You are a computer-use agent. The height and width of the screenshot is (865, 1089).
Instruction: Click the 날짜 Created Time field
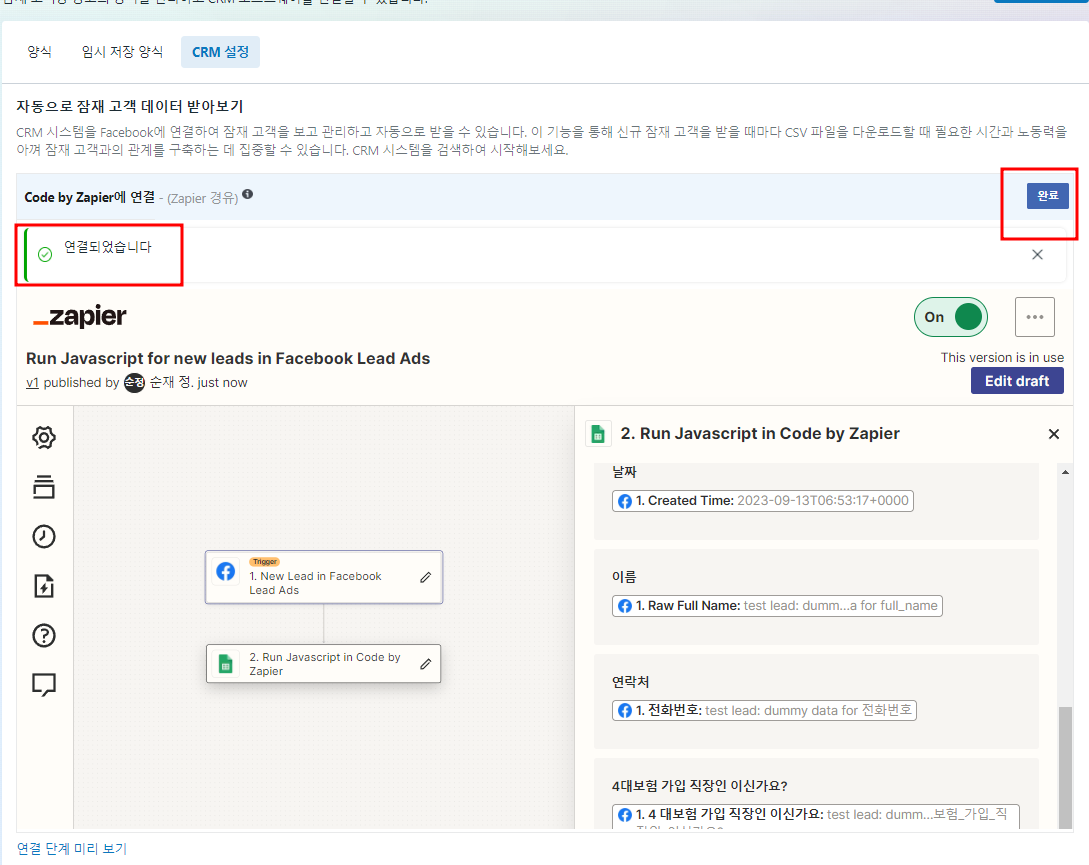(x=763, y=501)
